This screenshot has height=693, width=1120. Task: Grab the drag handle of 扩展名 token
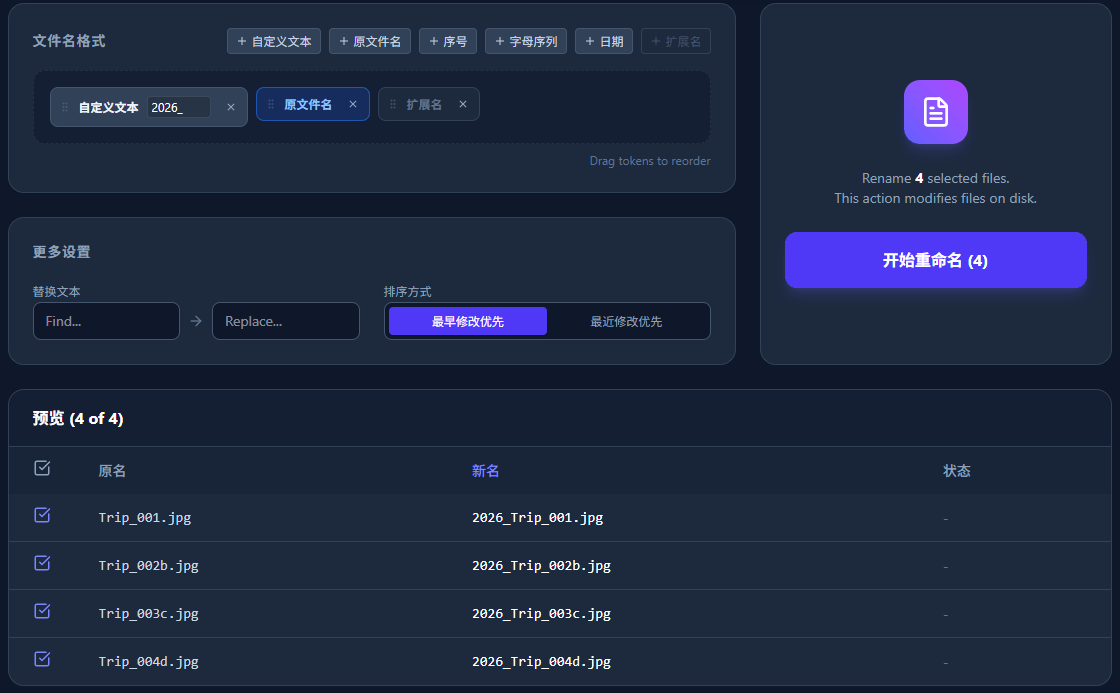point(393,104)
